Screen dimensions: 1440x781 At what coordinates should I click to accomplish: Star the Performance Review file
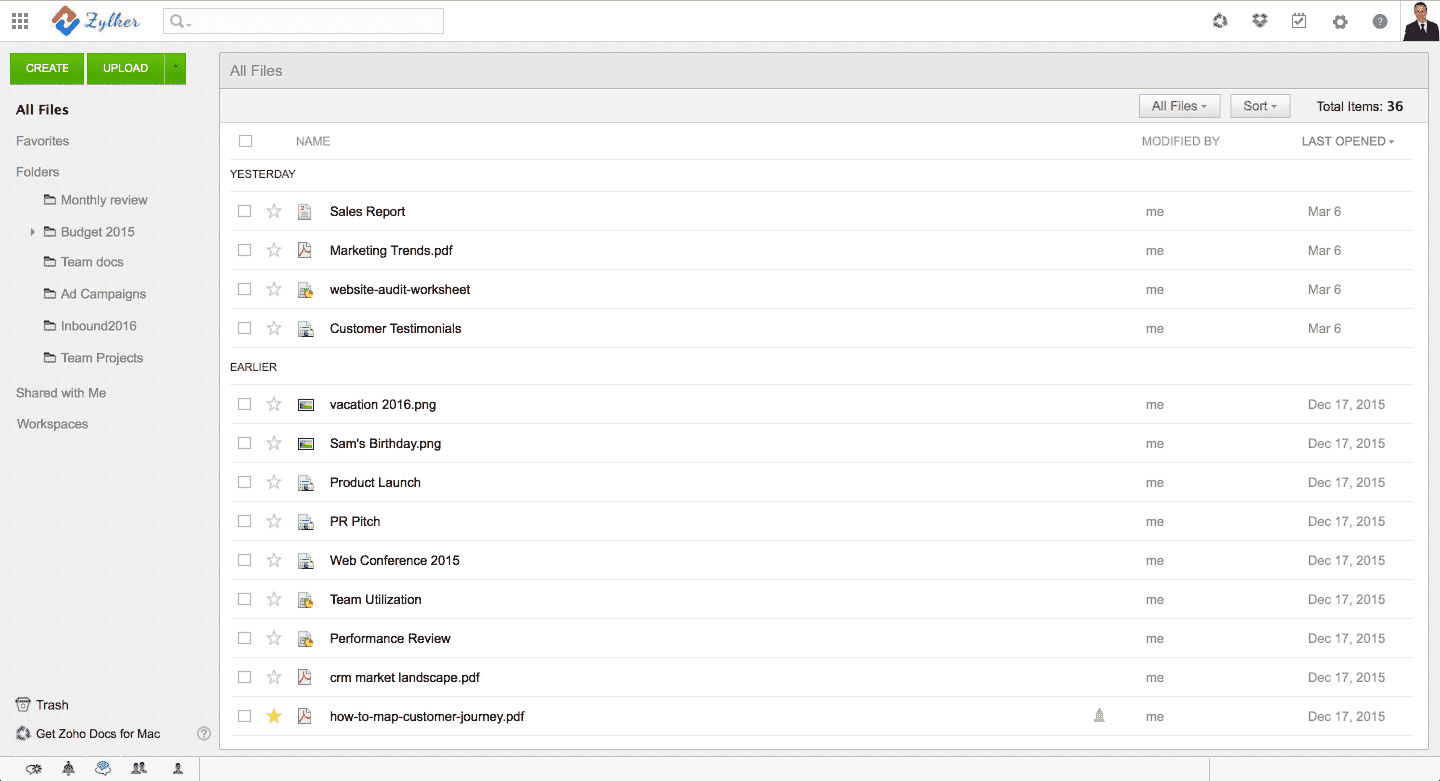(274, 638)
